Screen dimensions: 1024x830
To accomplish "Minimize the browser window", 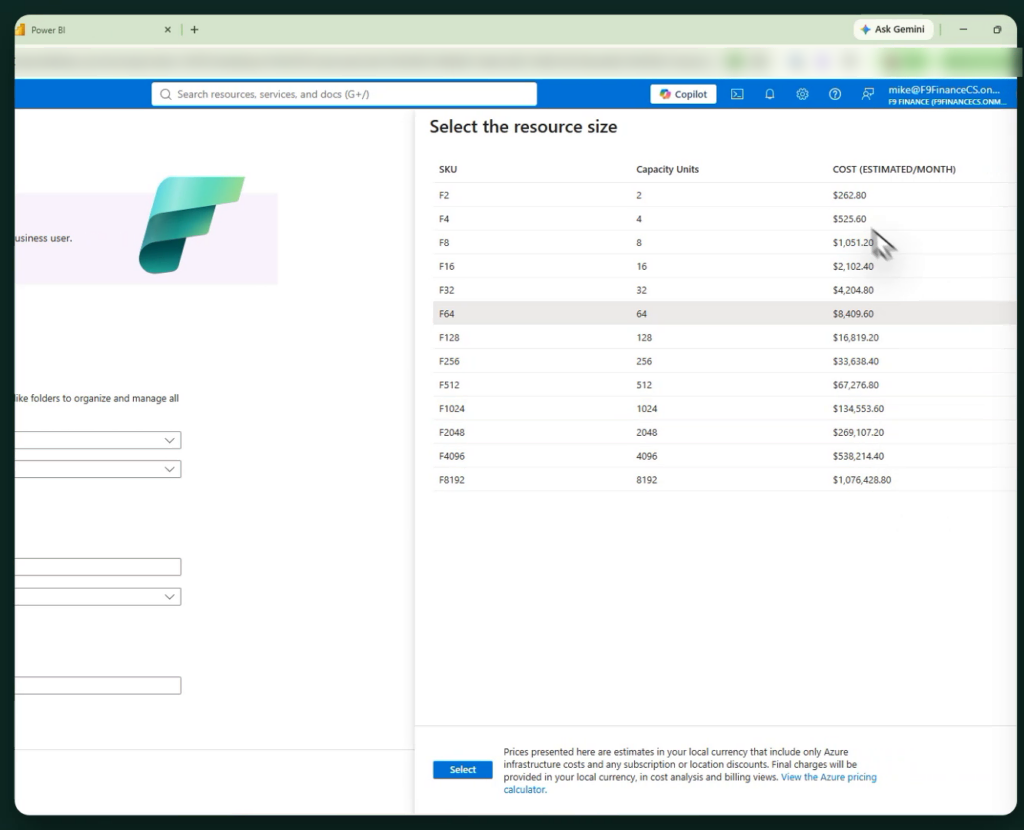I will tap(963, 29).
